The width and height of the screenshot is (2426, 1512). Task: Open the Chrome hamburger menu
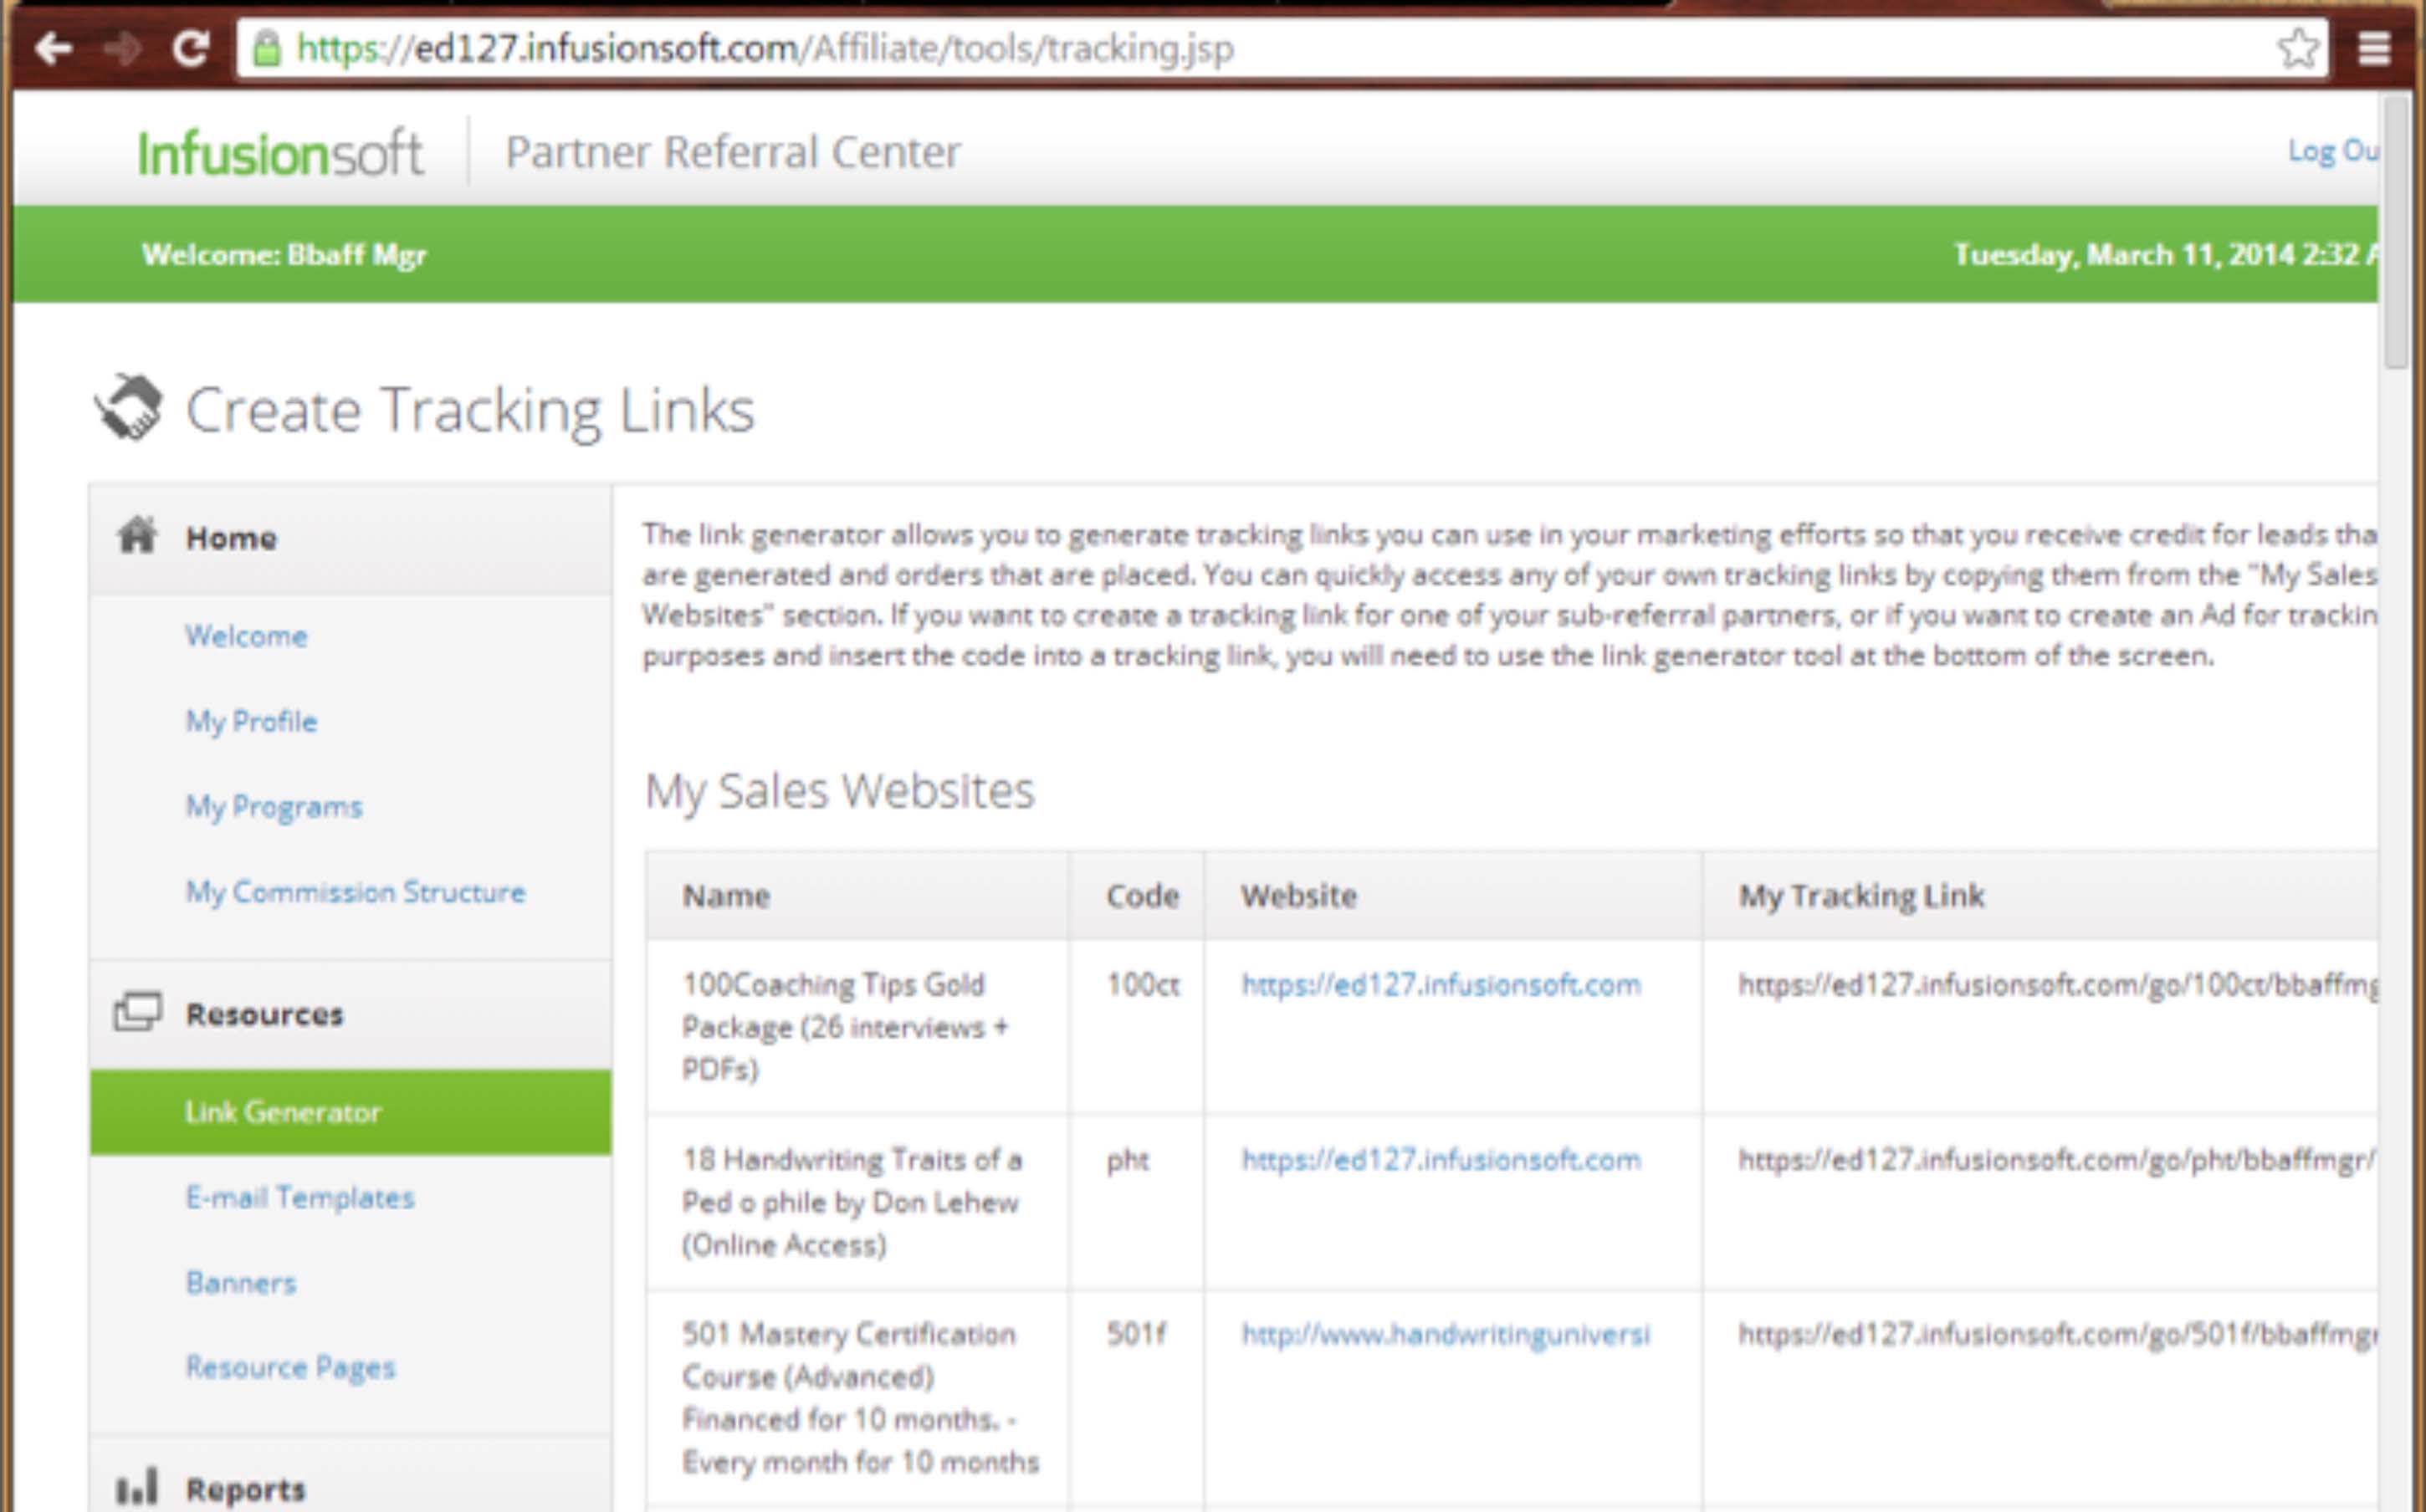click(2374, 47)
